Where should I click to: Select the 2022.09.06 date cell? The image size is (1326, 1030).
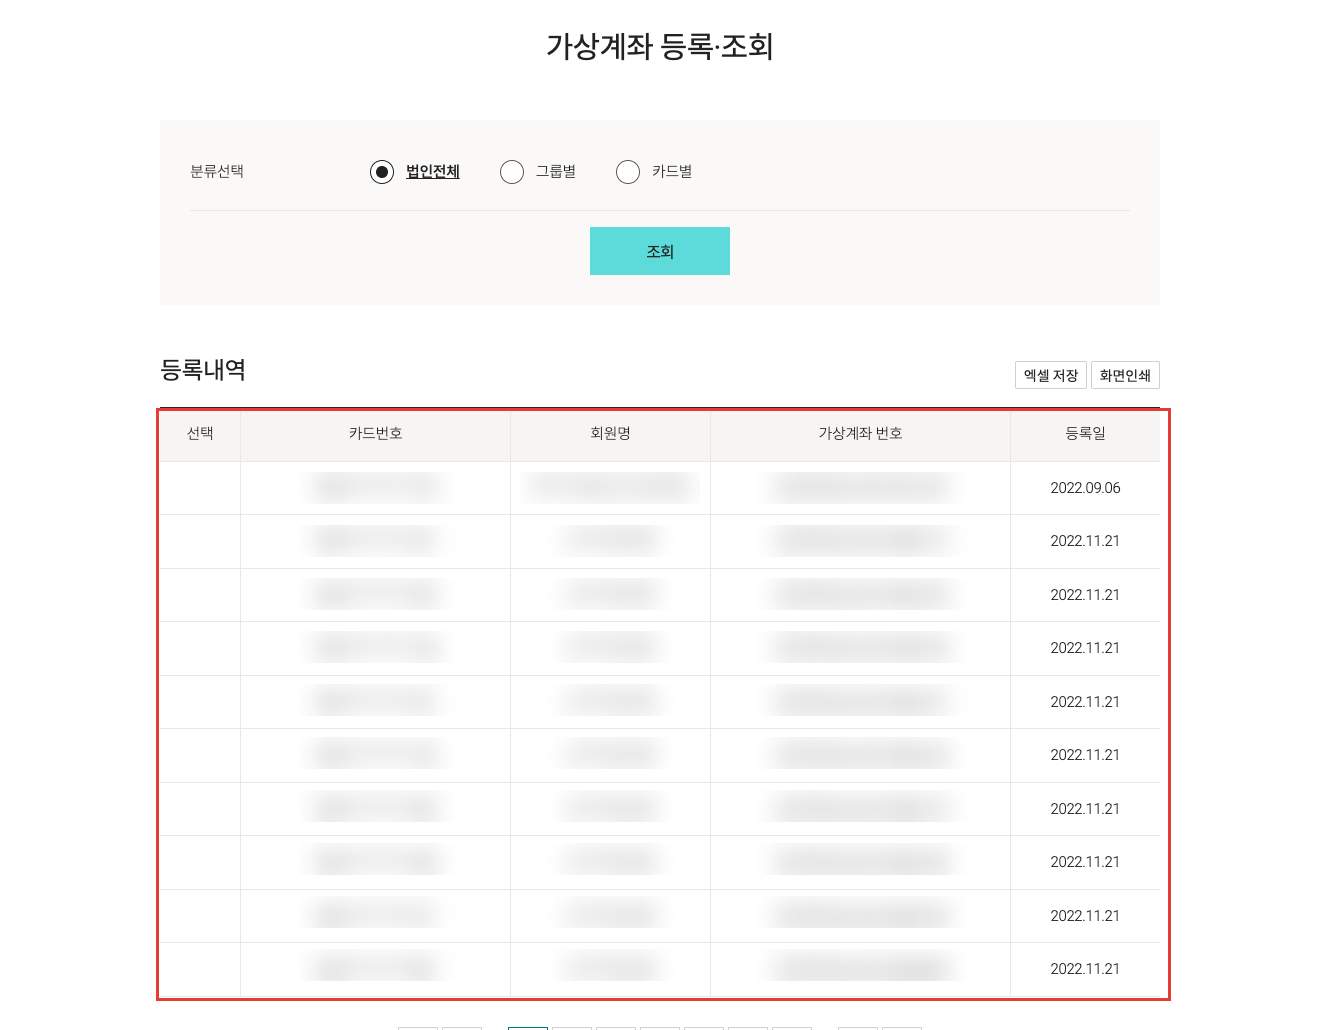1085,488
